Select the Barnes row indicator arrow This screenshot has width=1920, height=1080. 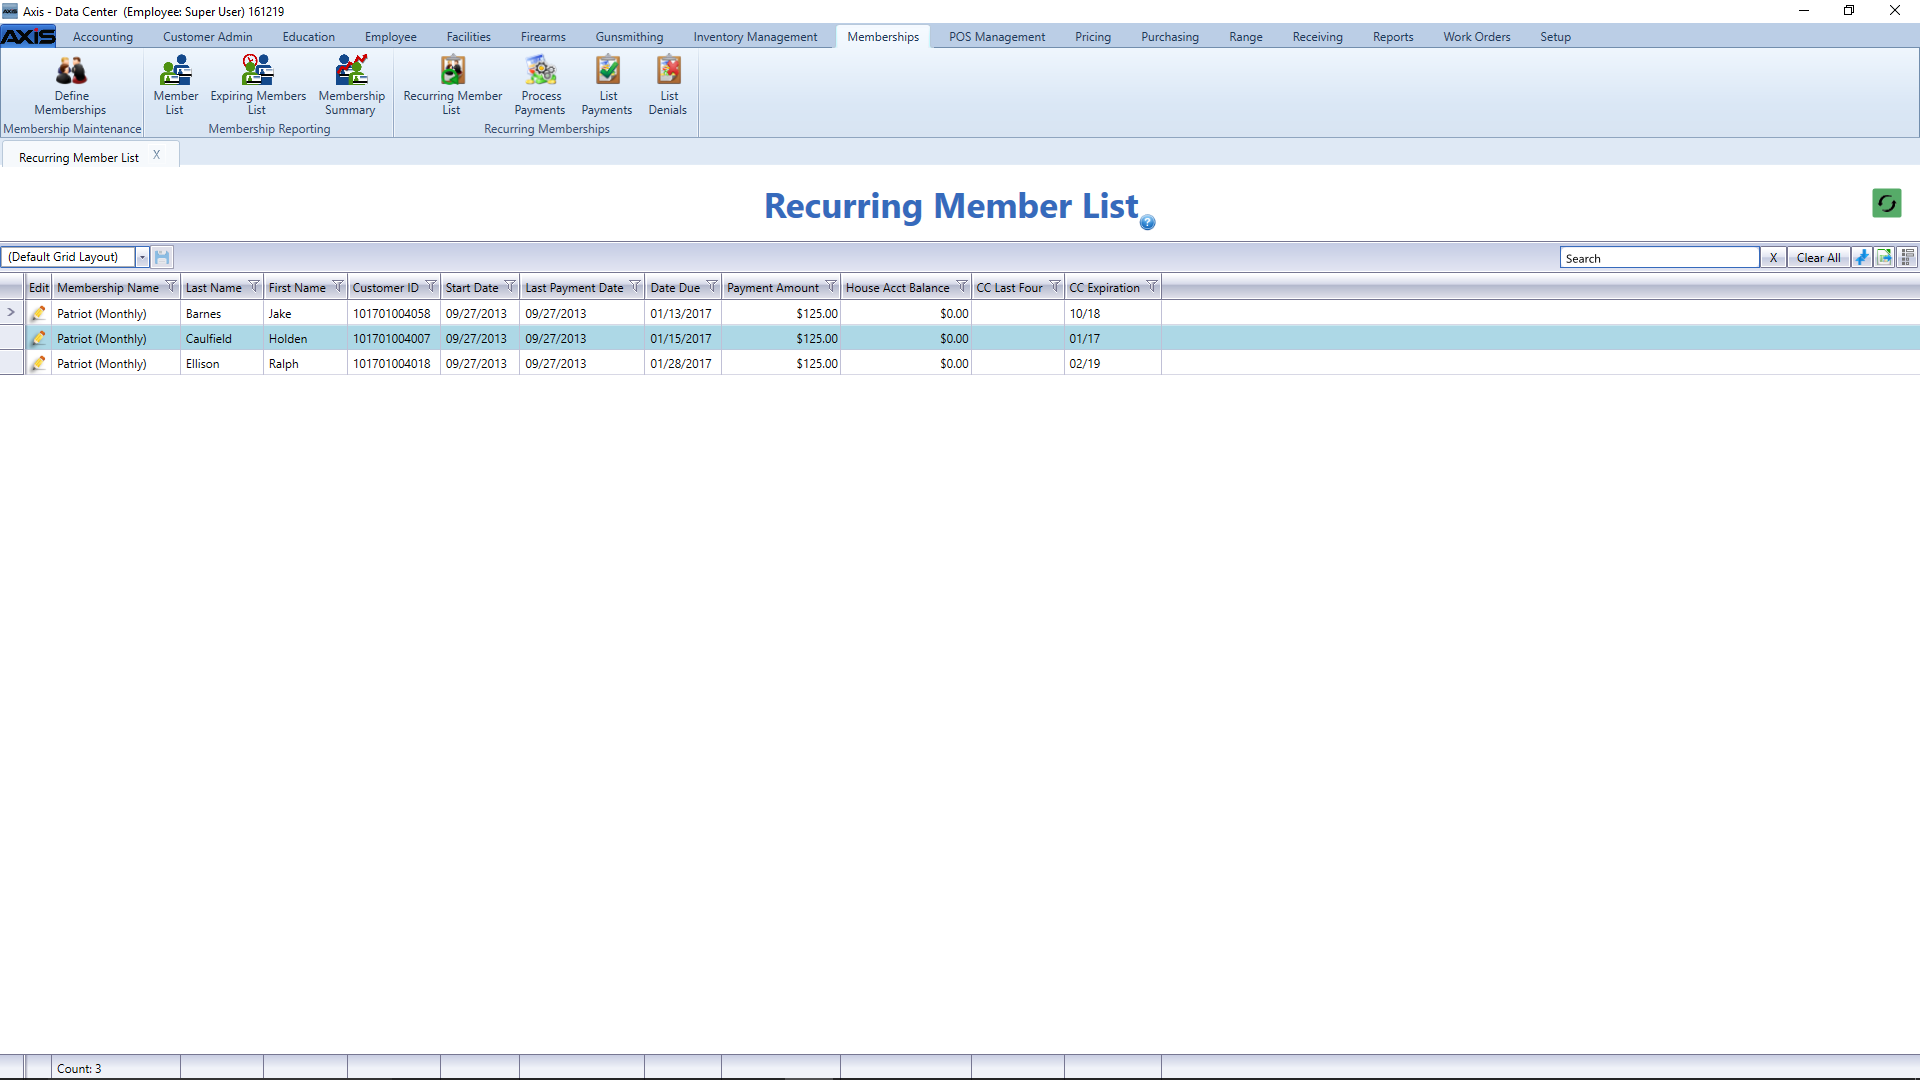[11, 312]
